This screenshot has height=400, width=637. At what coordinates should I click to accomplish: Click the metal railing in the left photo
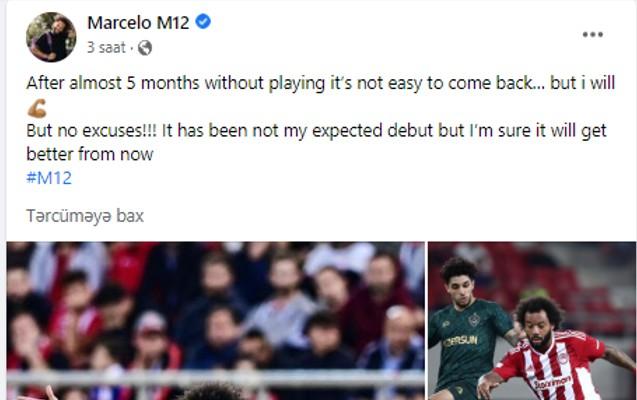click(215, 378)
